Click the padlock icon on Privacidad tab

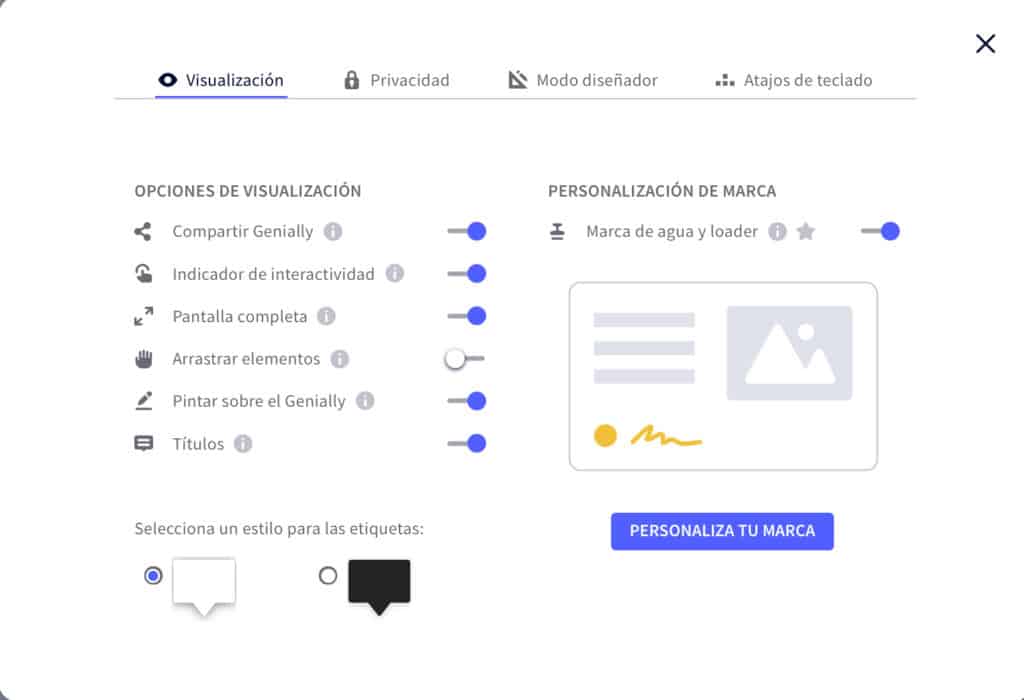pos(351,80)
